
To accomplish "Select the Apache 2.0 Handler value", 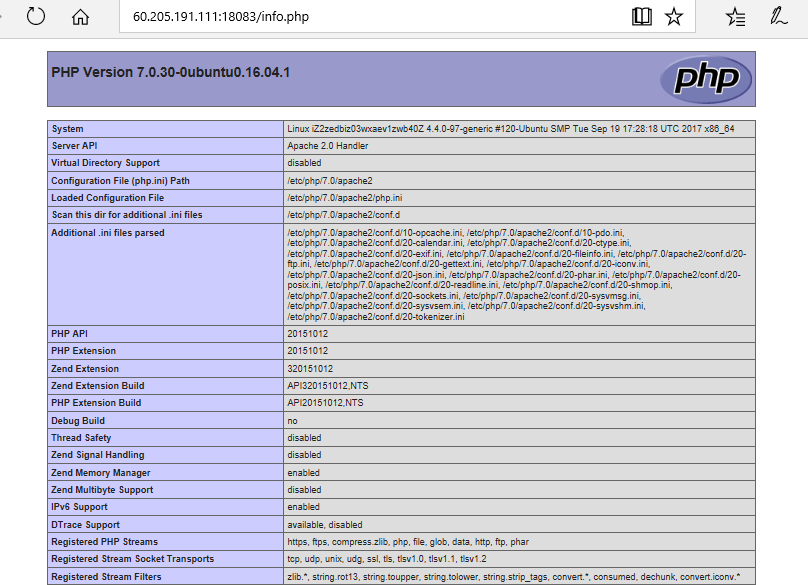I will pyautogui.click(x=328, y=146).
